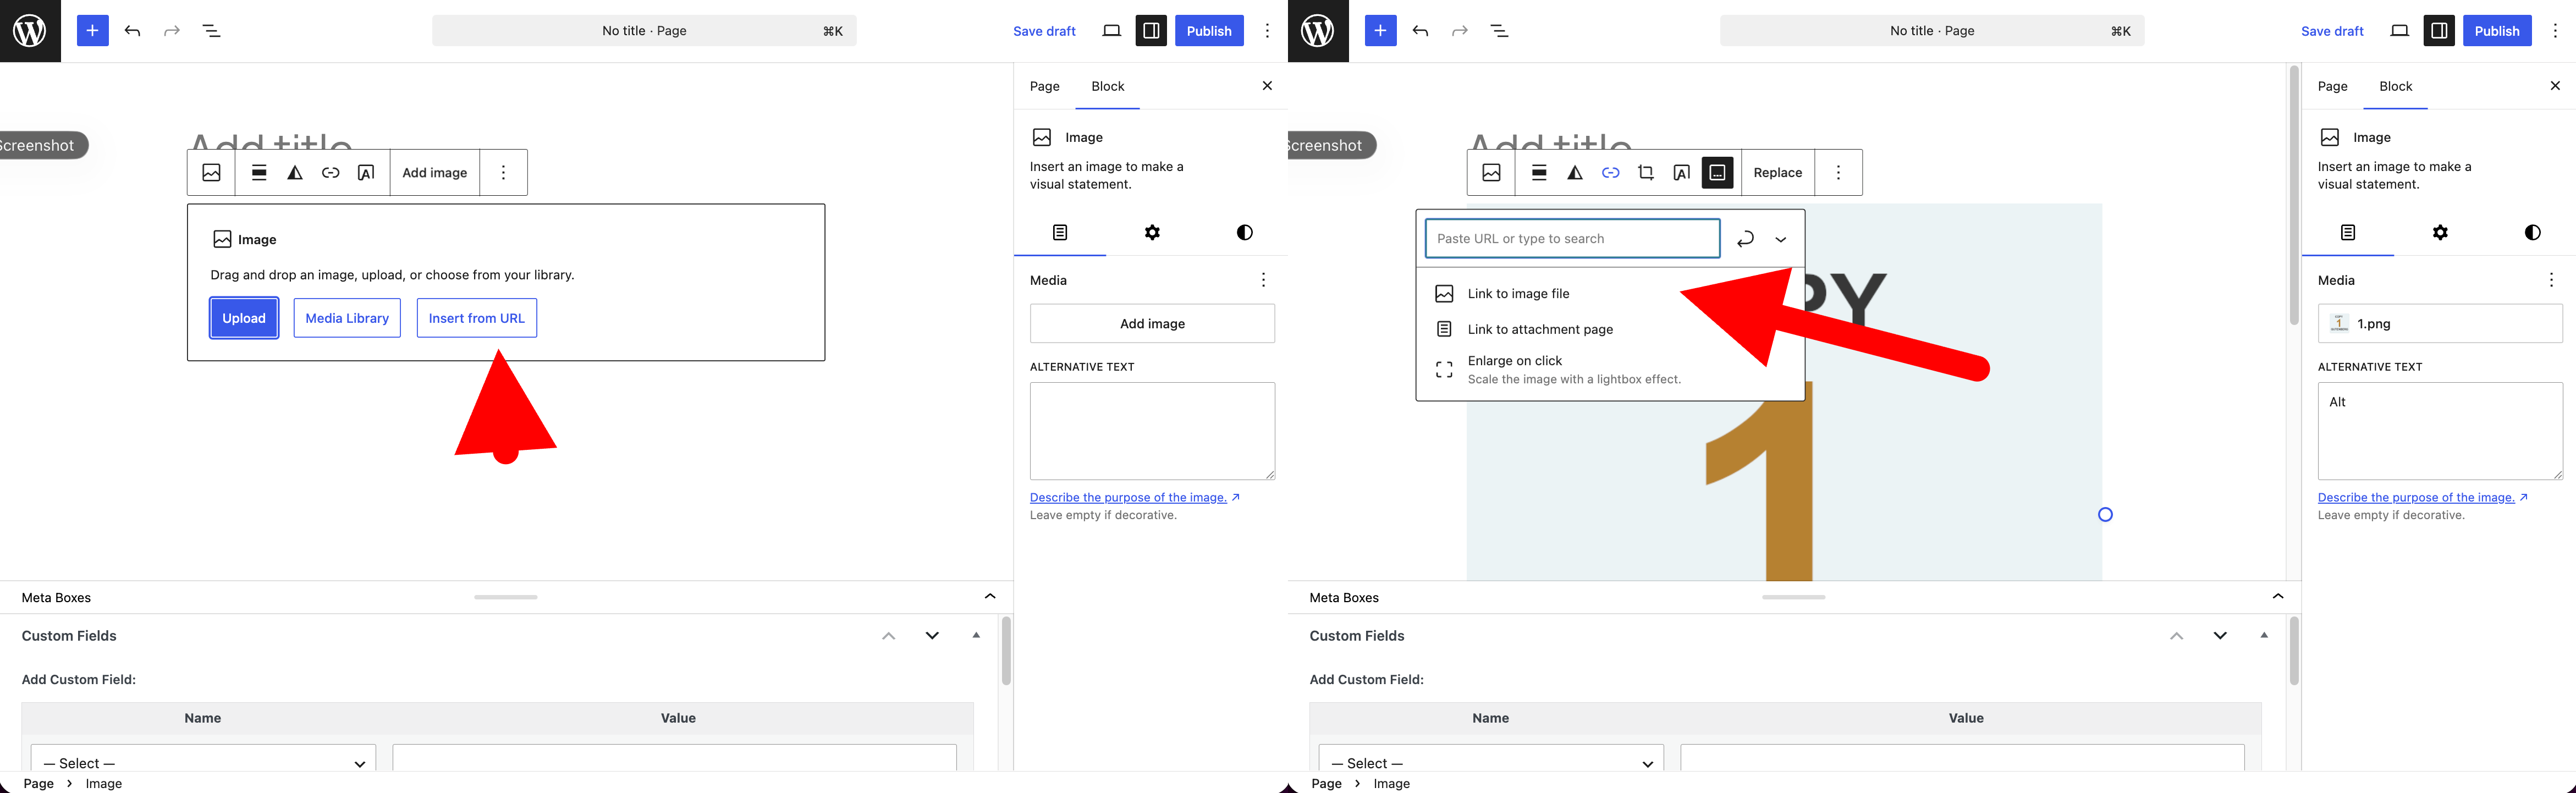The width and height of the screenshot is (2576, 793).
Task: Click the Apply link arrow icon
Action: [1745, 239]
